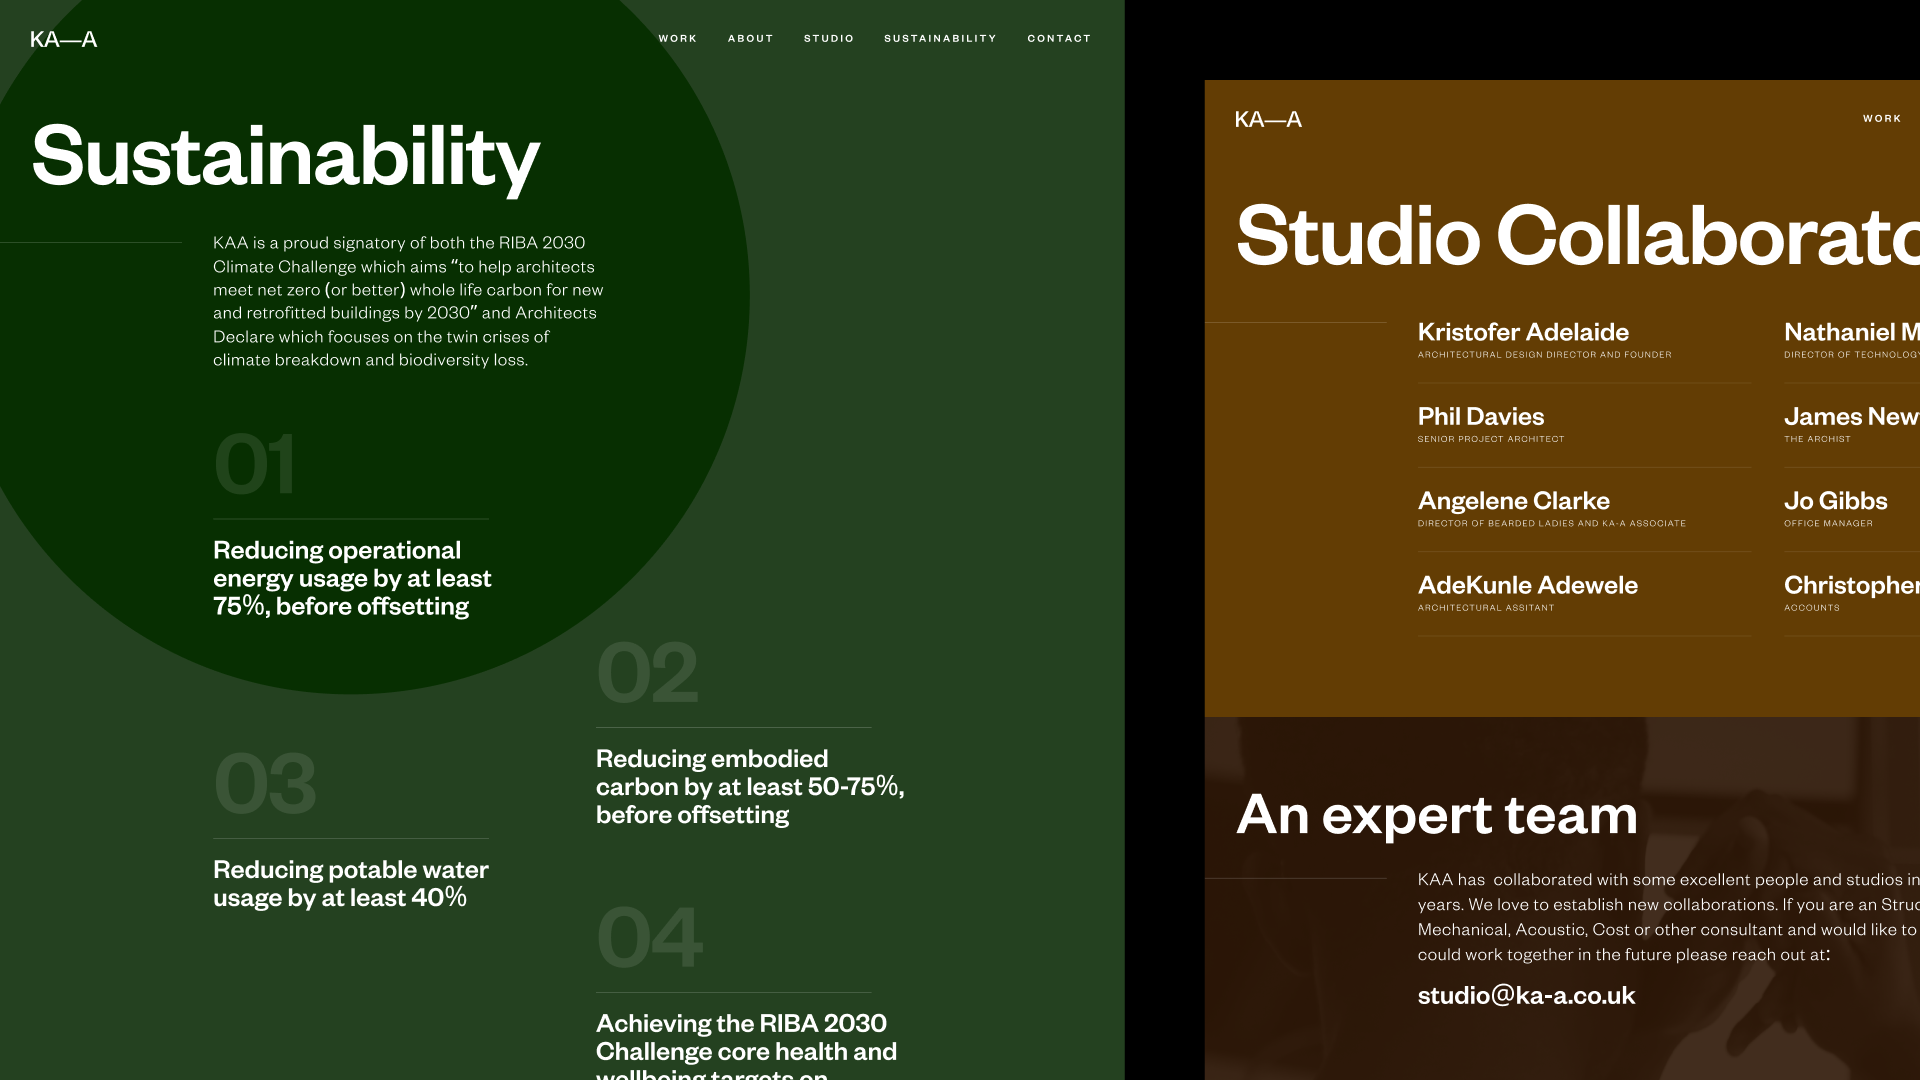Select Sustainability in the navigation
1920x1080 pixels.
coord(939,38)
